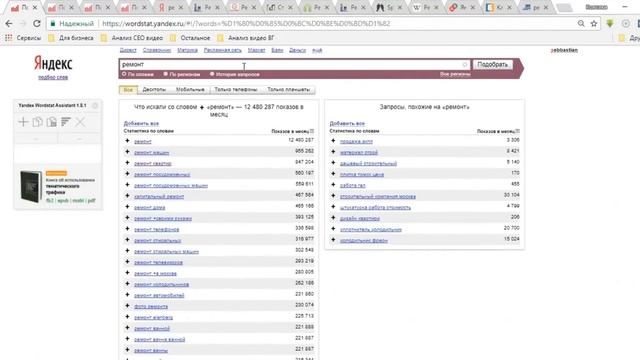Add similar query with 30 104 shows via plus
640x360 pixels.
click(x=333, y=196)
